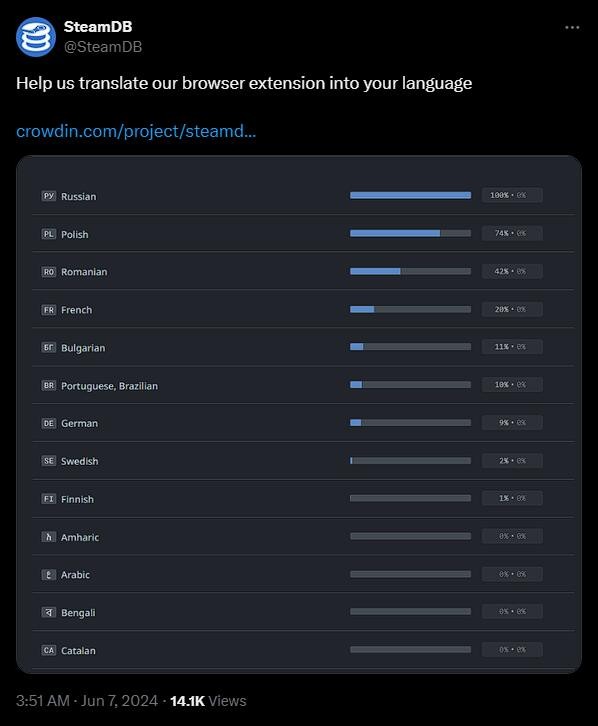
Task: Click the PL Polish language code badge
Action: click(x=49, y=234)
